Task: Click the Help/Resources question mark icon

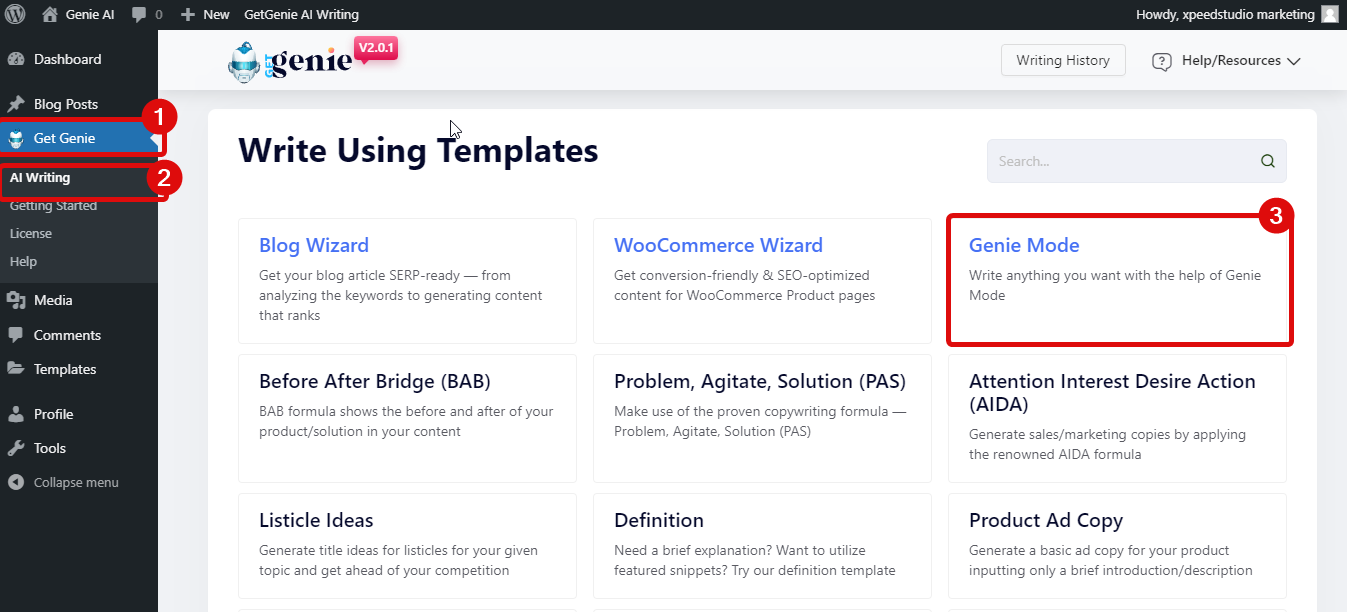Action: point(1162,61)
